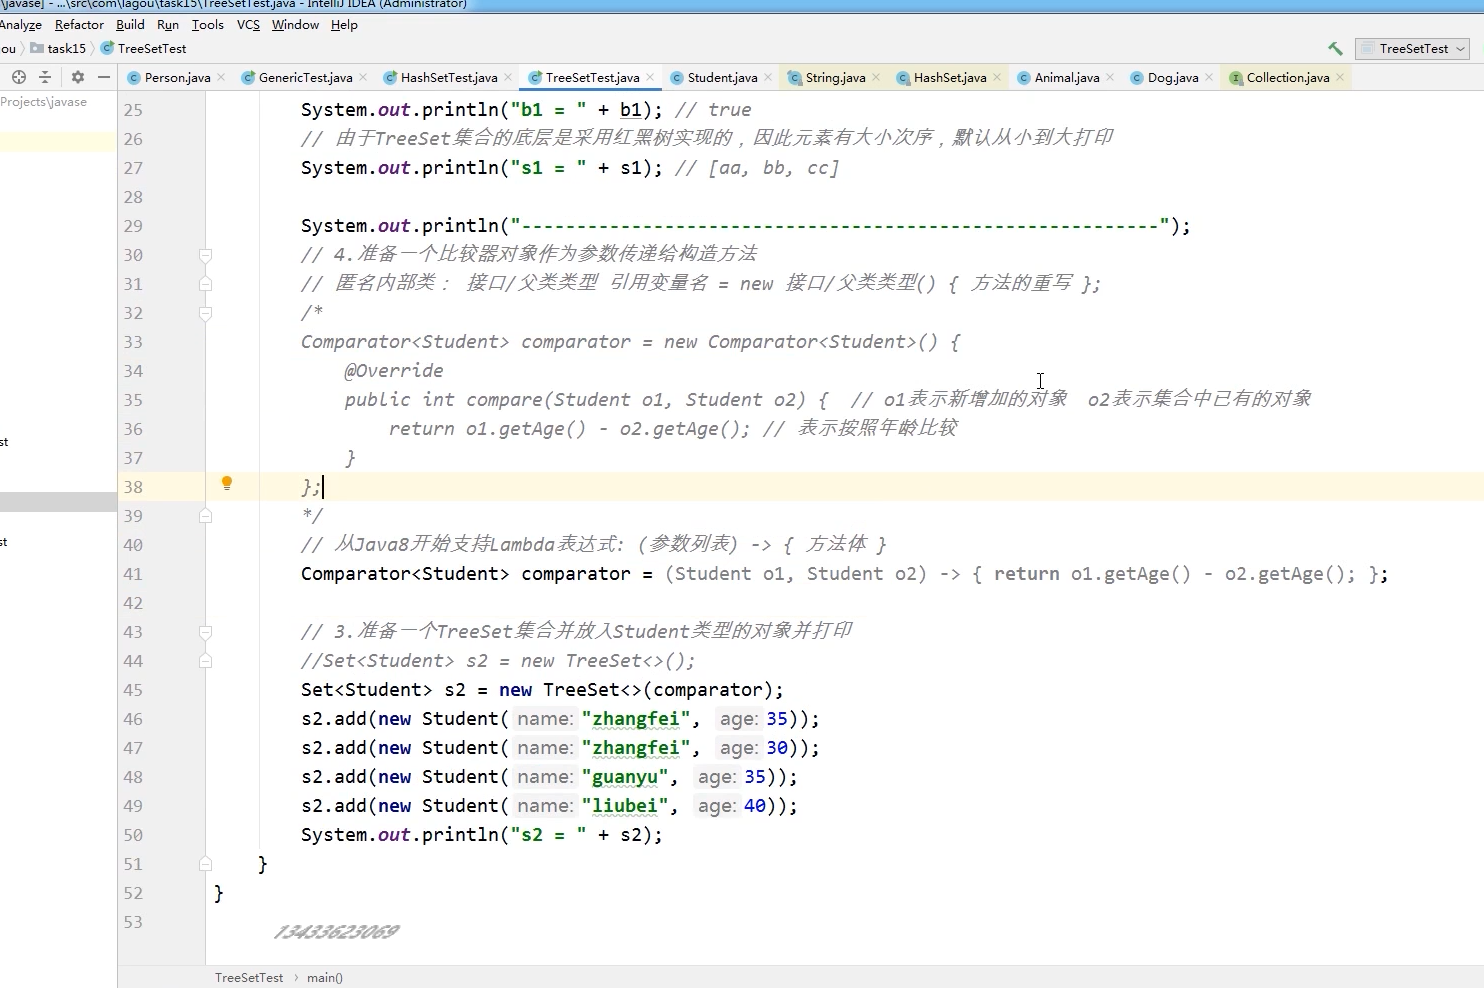Open the VCS menu

point(248,25)
